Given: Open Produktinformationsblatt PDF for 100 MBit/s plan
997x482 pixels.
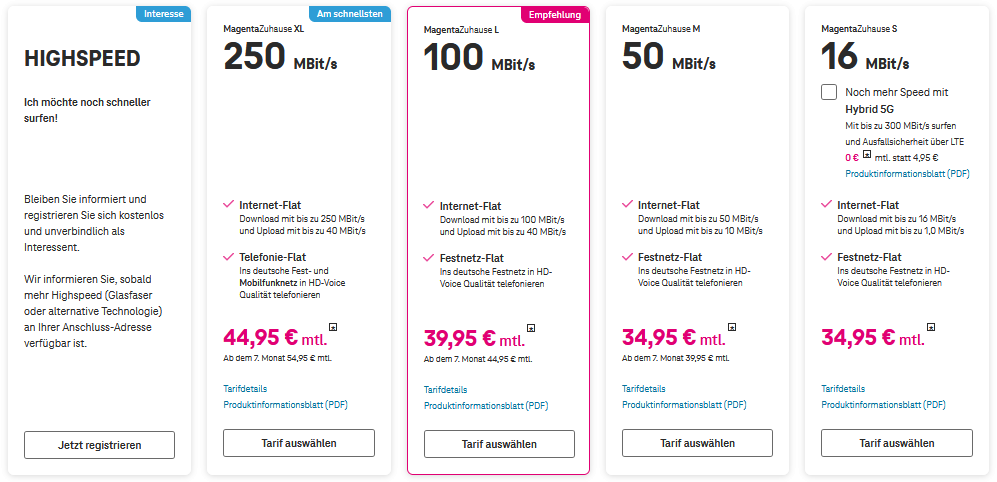Looking at the screenshot, I should click(486, 406).
